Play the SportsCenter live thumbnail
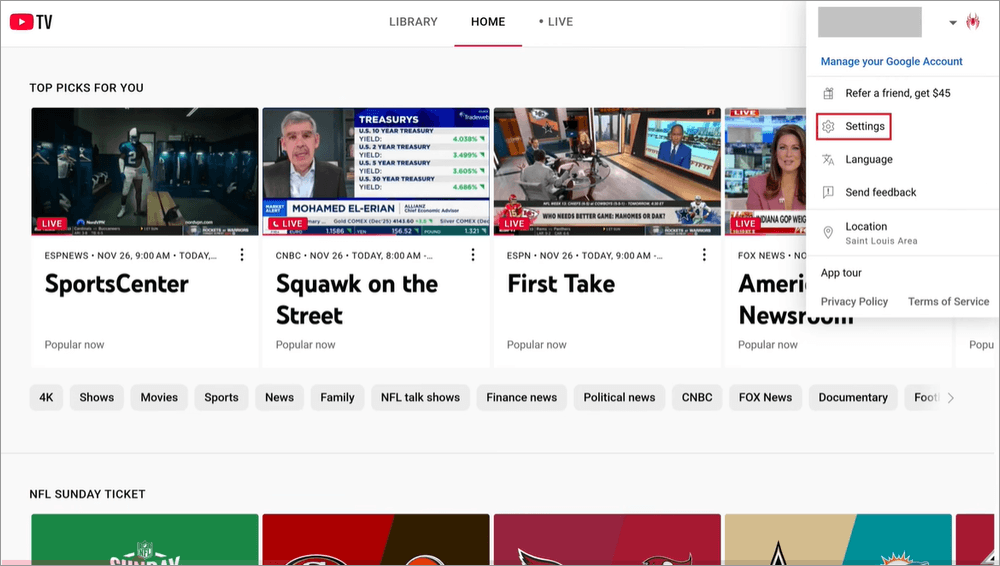The image size is (1000, 566). point(145,172)
